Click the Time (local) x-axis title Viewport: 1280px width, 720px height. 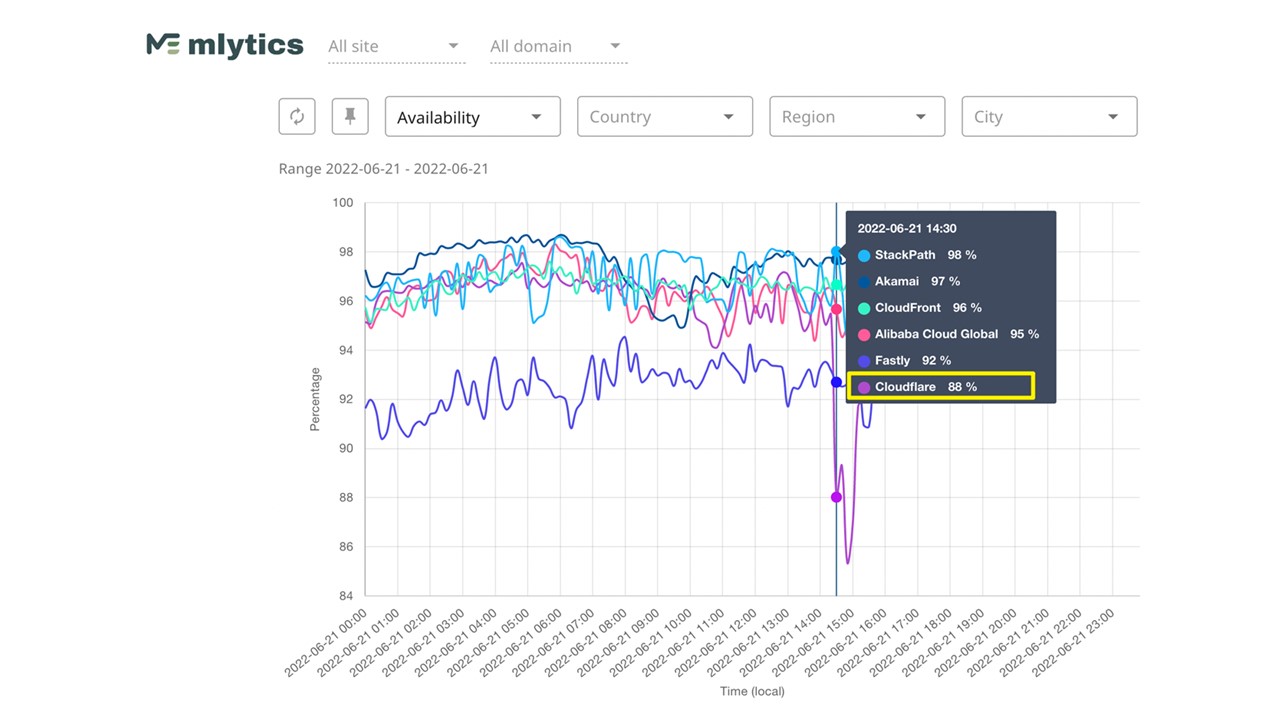[x=752, y=691]
